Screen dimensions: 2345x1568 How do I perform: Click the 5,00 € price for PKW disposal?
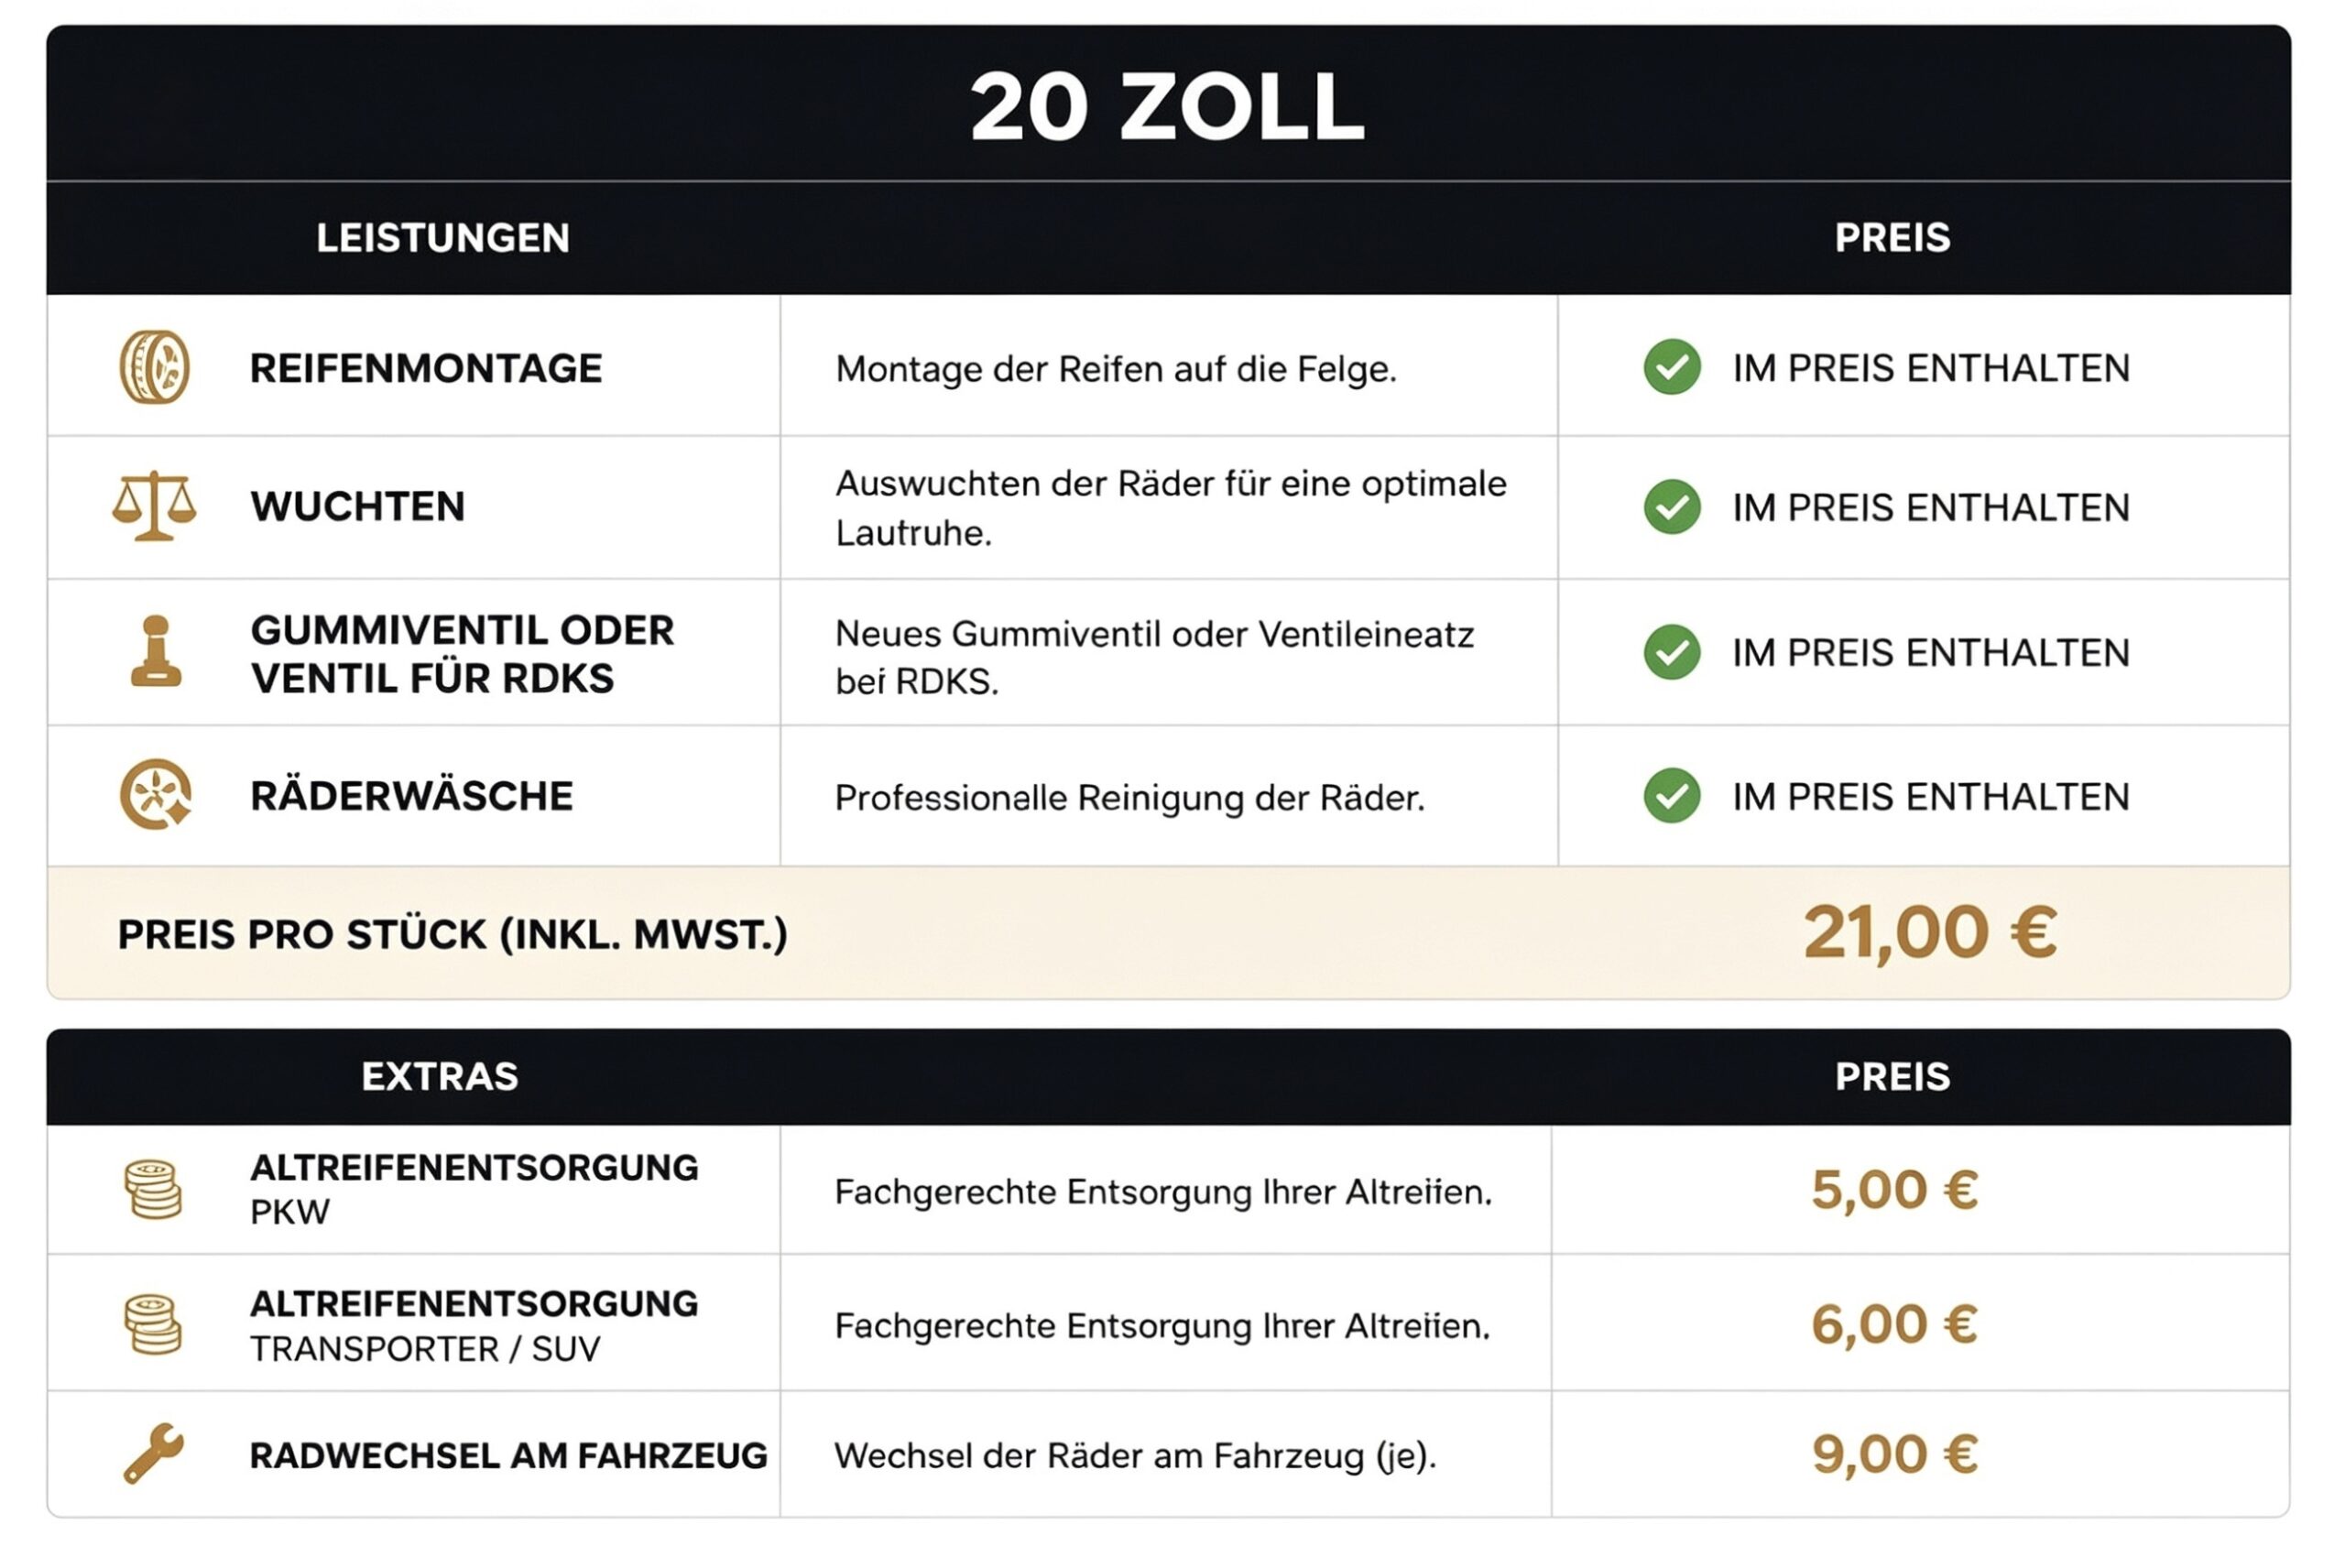[1895, 1190]
